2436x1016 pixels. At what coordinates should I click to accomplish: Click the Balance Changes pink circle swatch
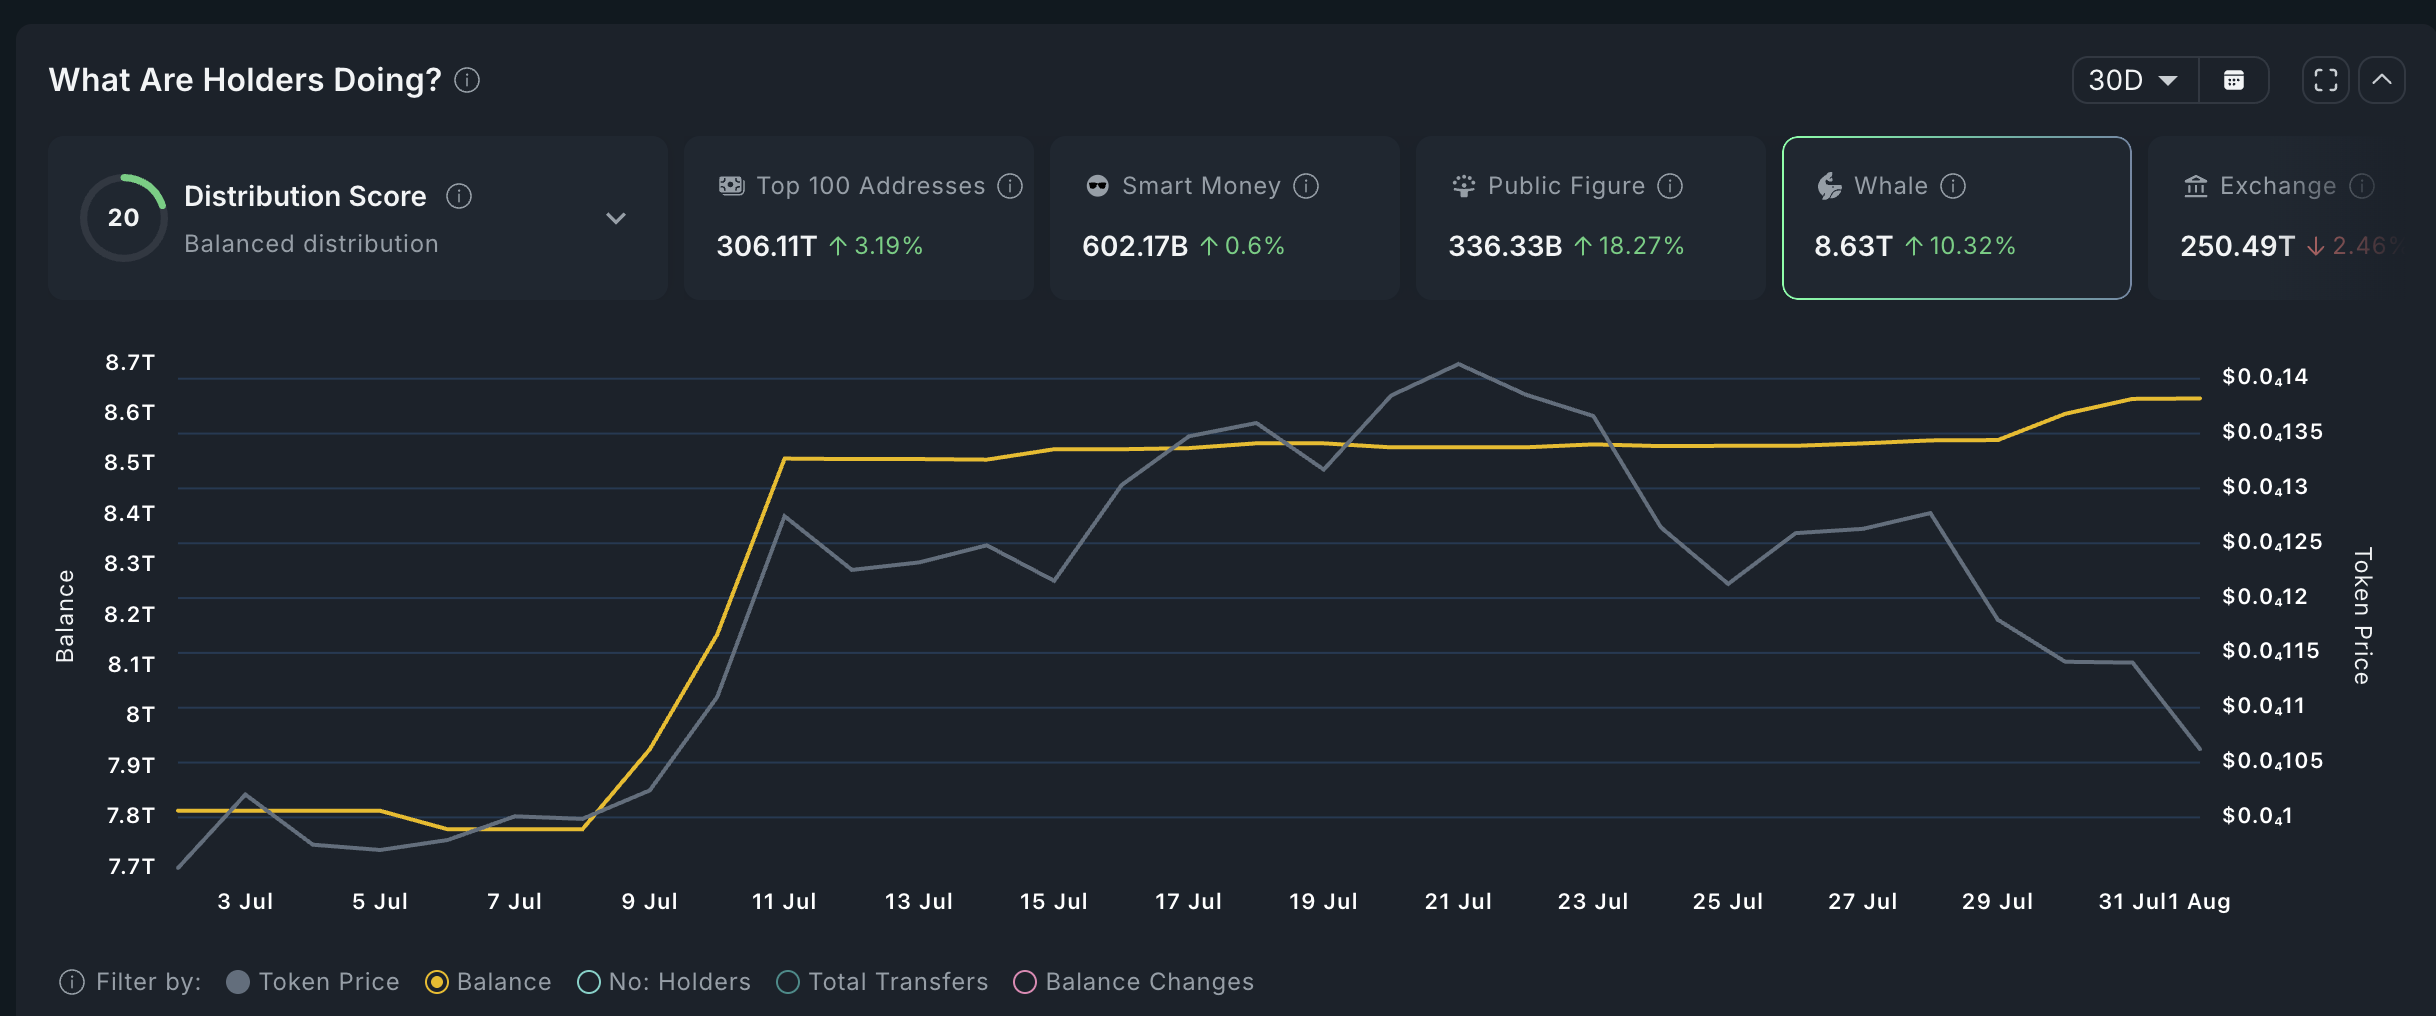1025,982
